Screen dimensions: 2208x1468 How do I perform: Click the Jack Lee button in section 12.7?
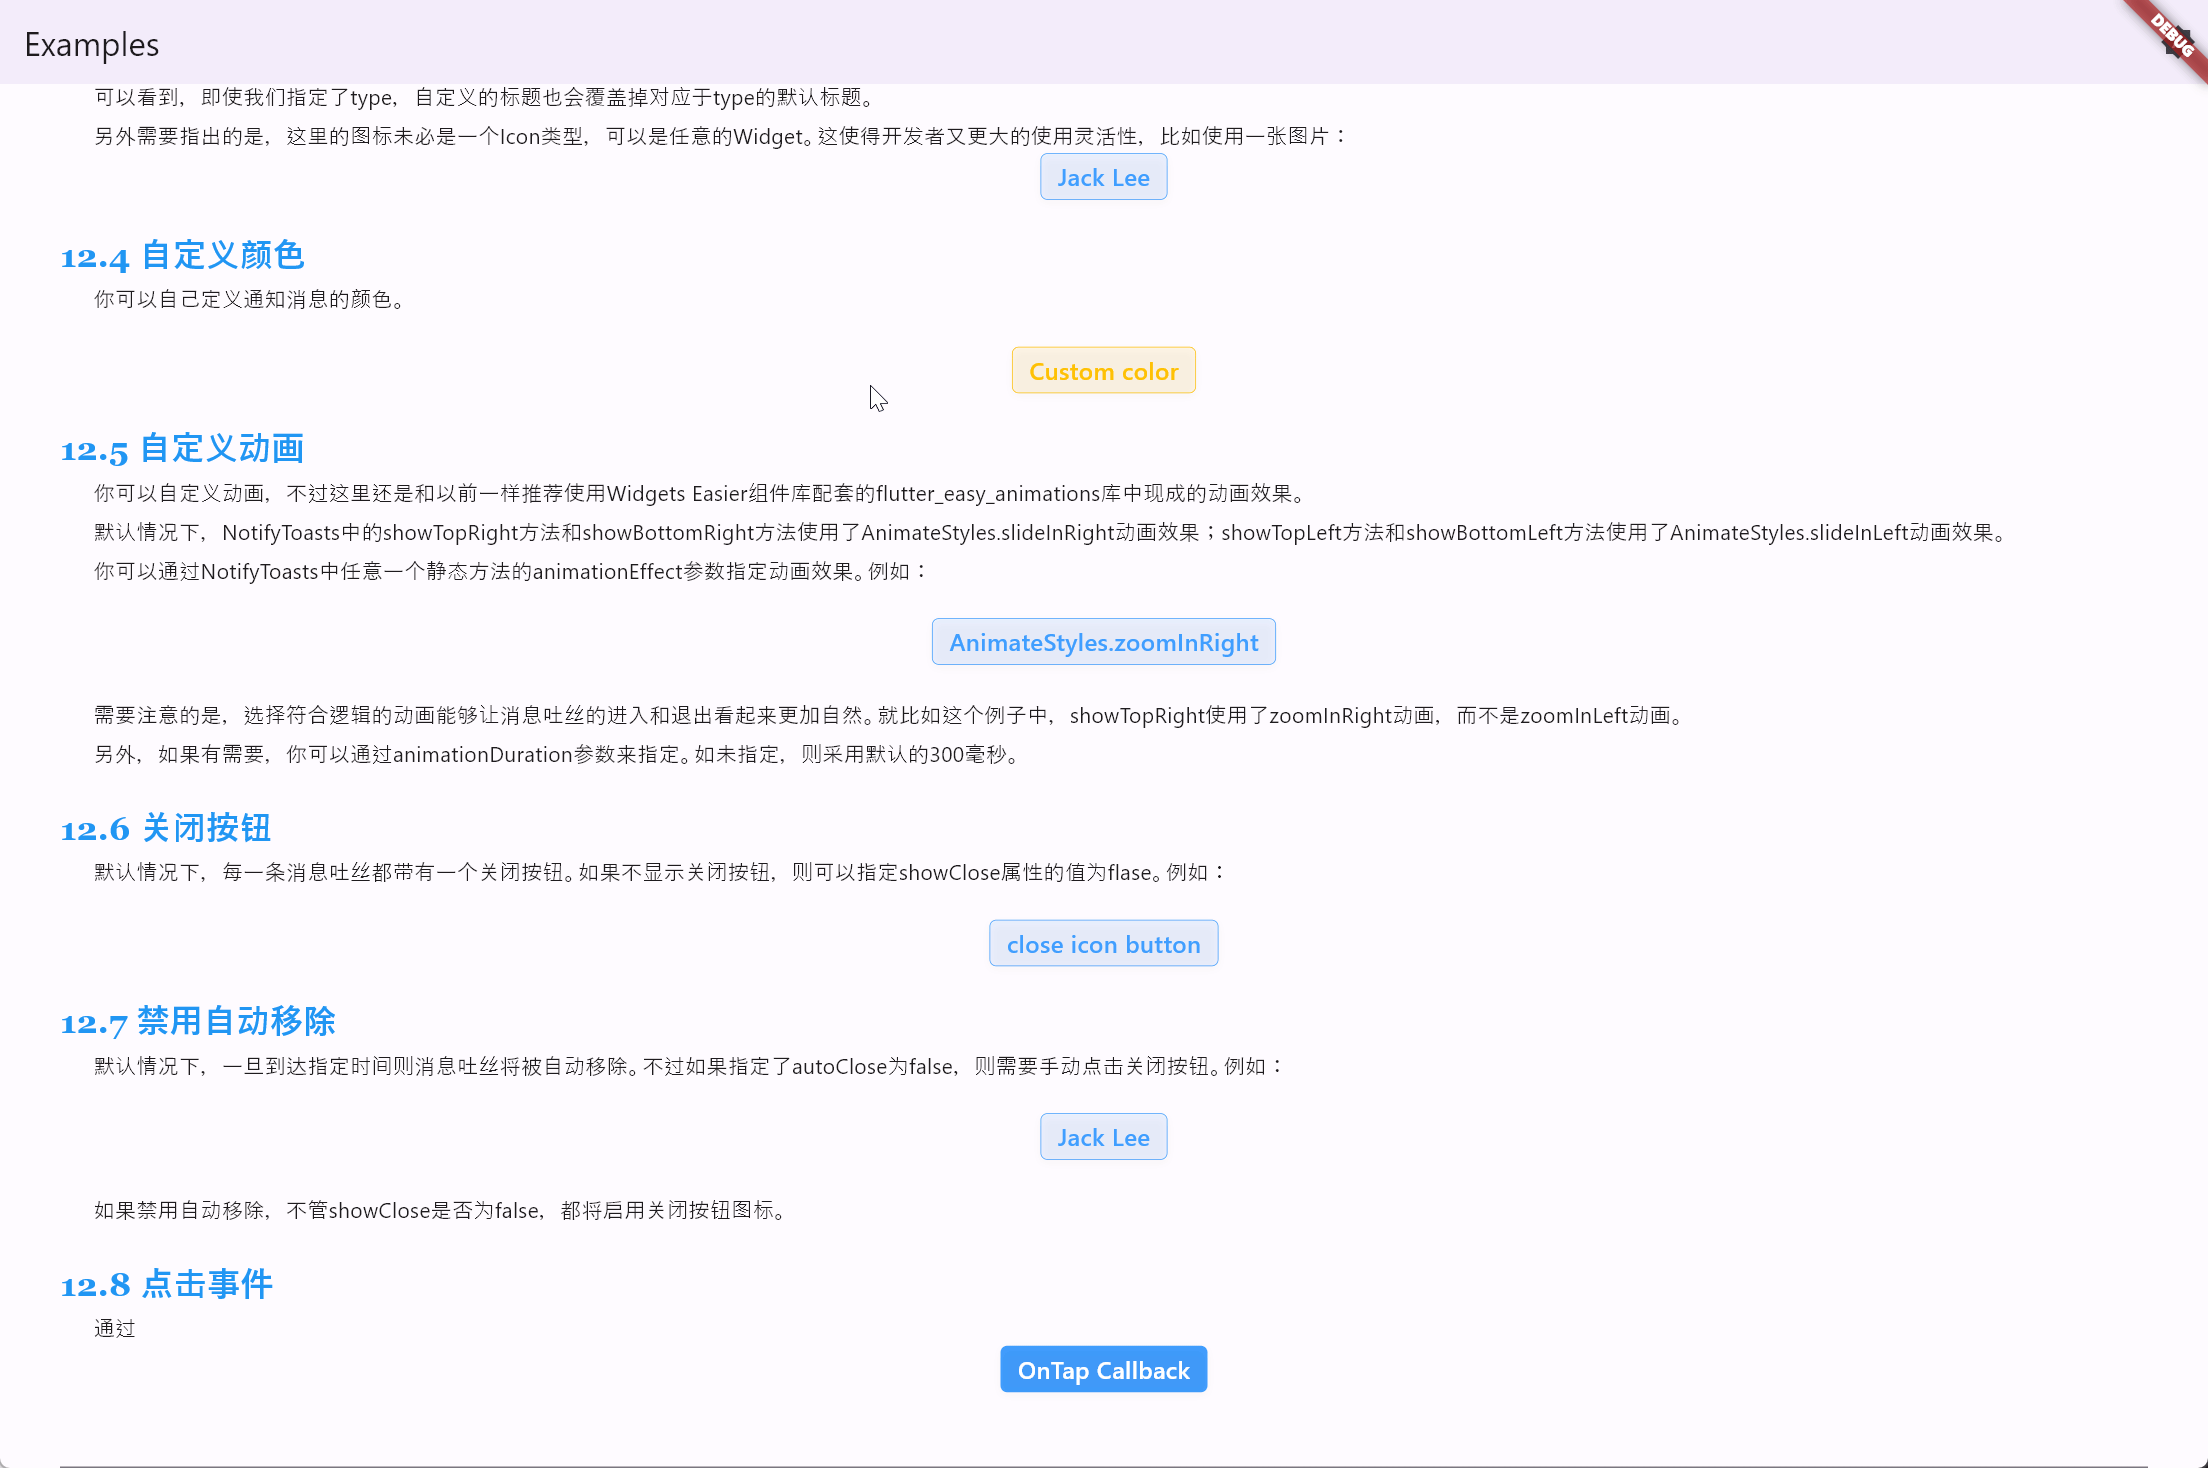click(x=1103, y=1137)
